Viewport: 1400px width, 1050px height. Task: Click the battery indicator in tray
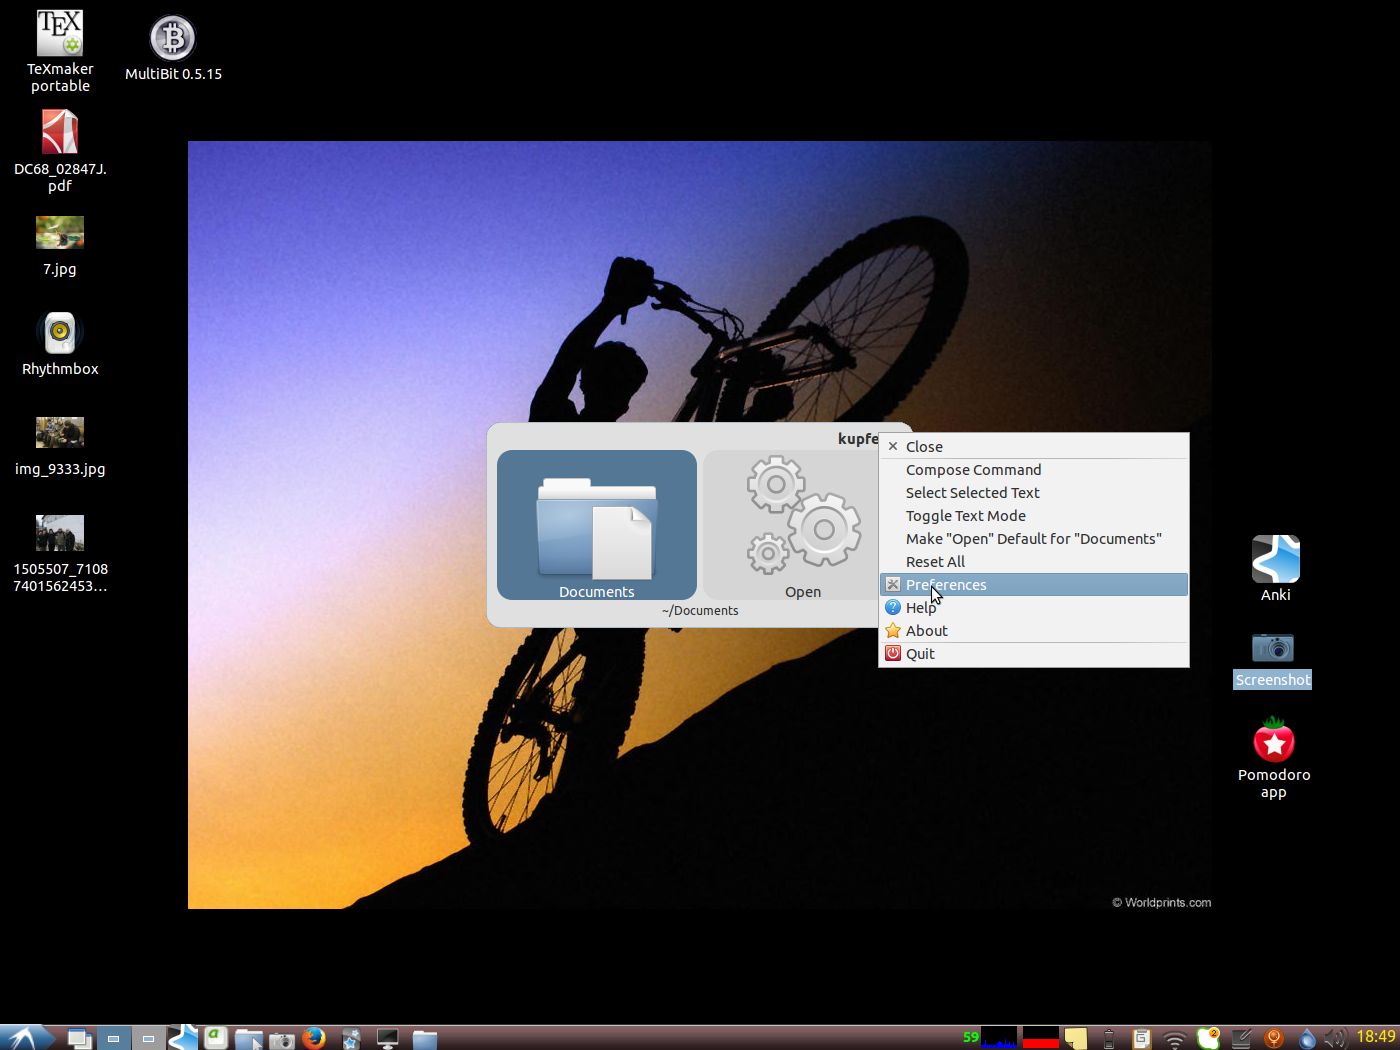[x=1108, y=1038]
